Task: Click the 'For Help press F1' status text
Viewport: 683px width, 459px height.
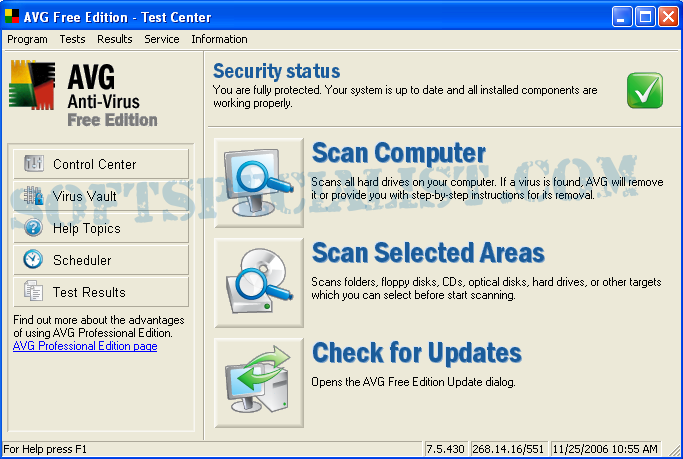Action: 45,449
